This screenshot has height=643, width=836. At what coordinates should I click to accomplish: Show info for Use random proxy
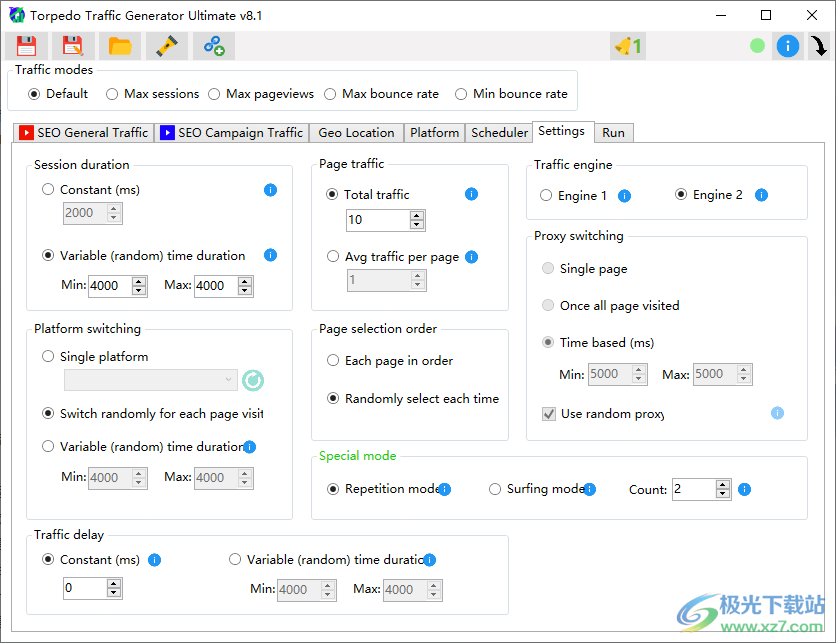[777, 413]
